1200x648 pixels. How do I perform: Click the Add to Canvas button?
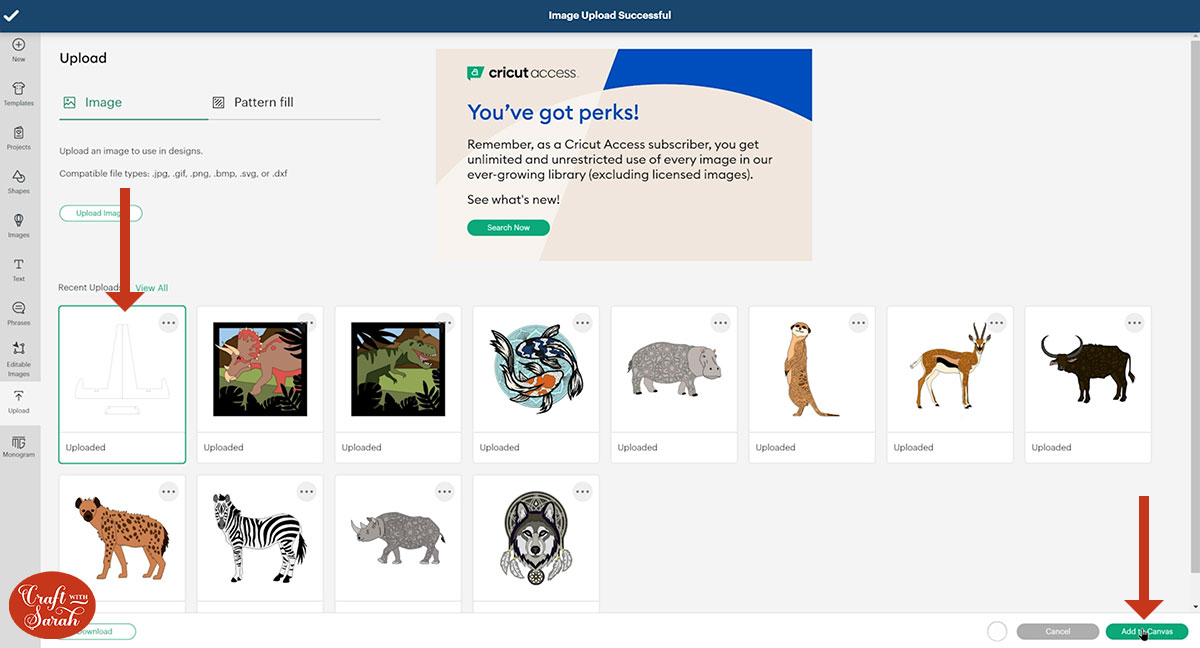pyautogui.click(x=1146, y=631)
